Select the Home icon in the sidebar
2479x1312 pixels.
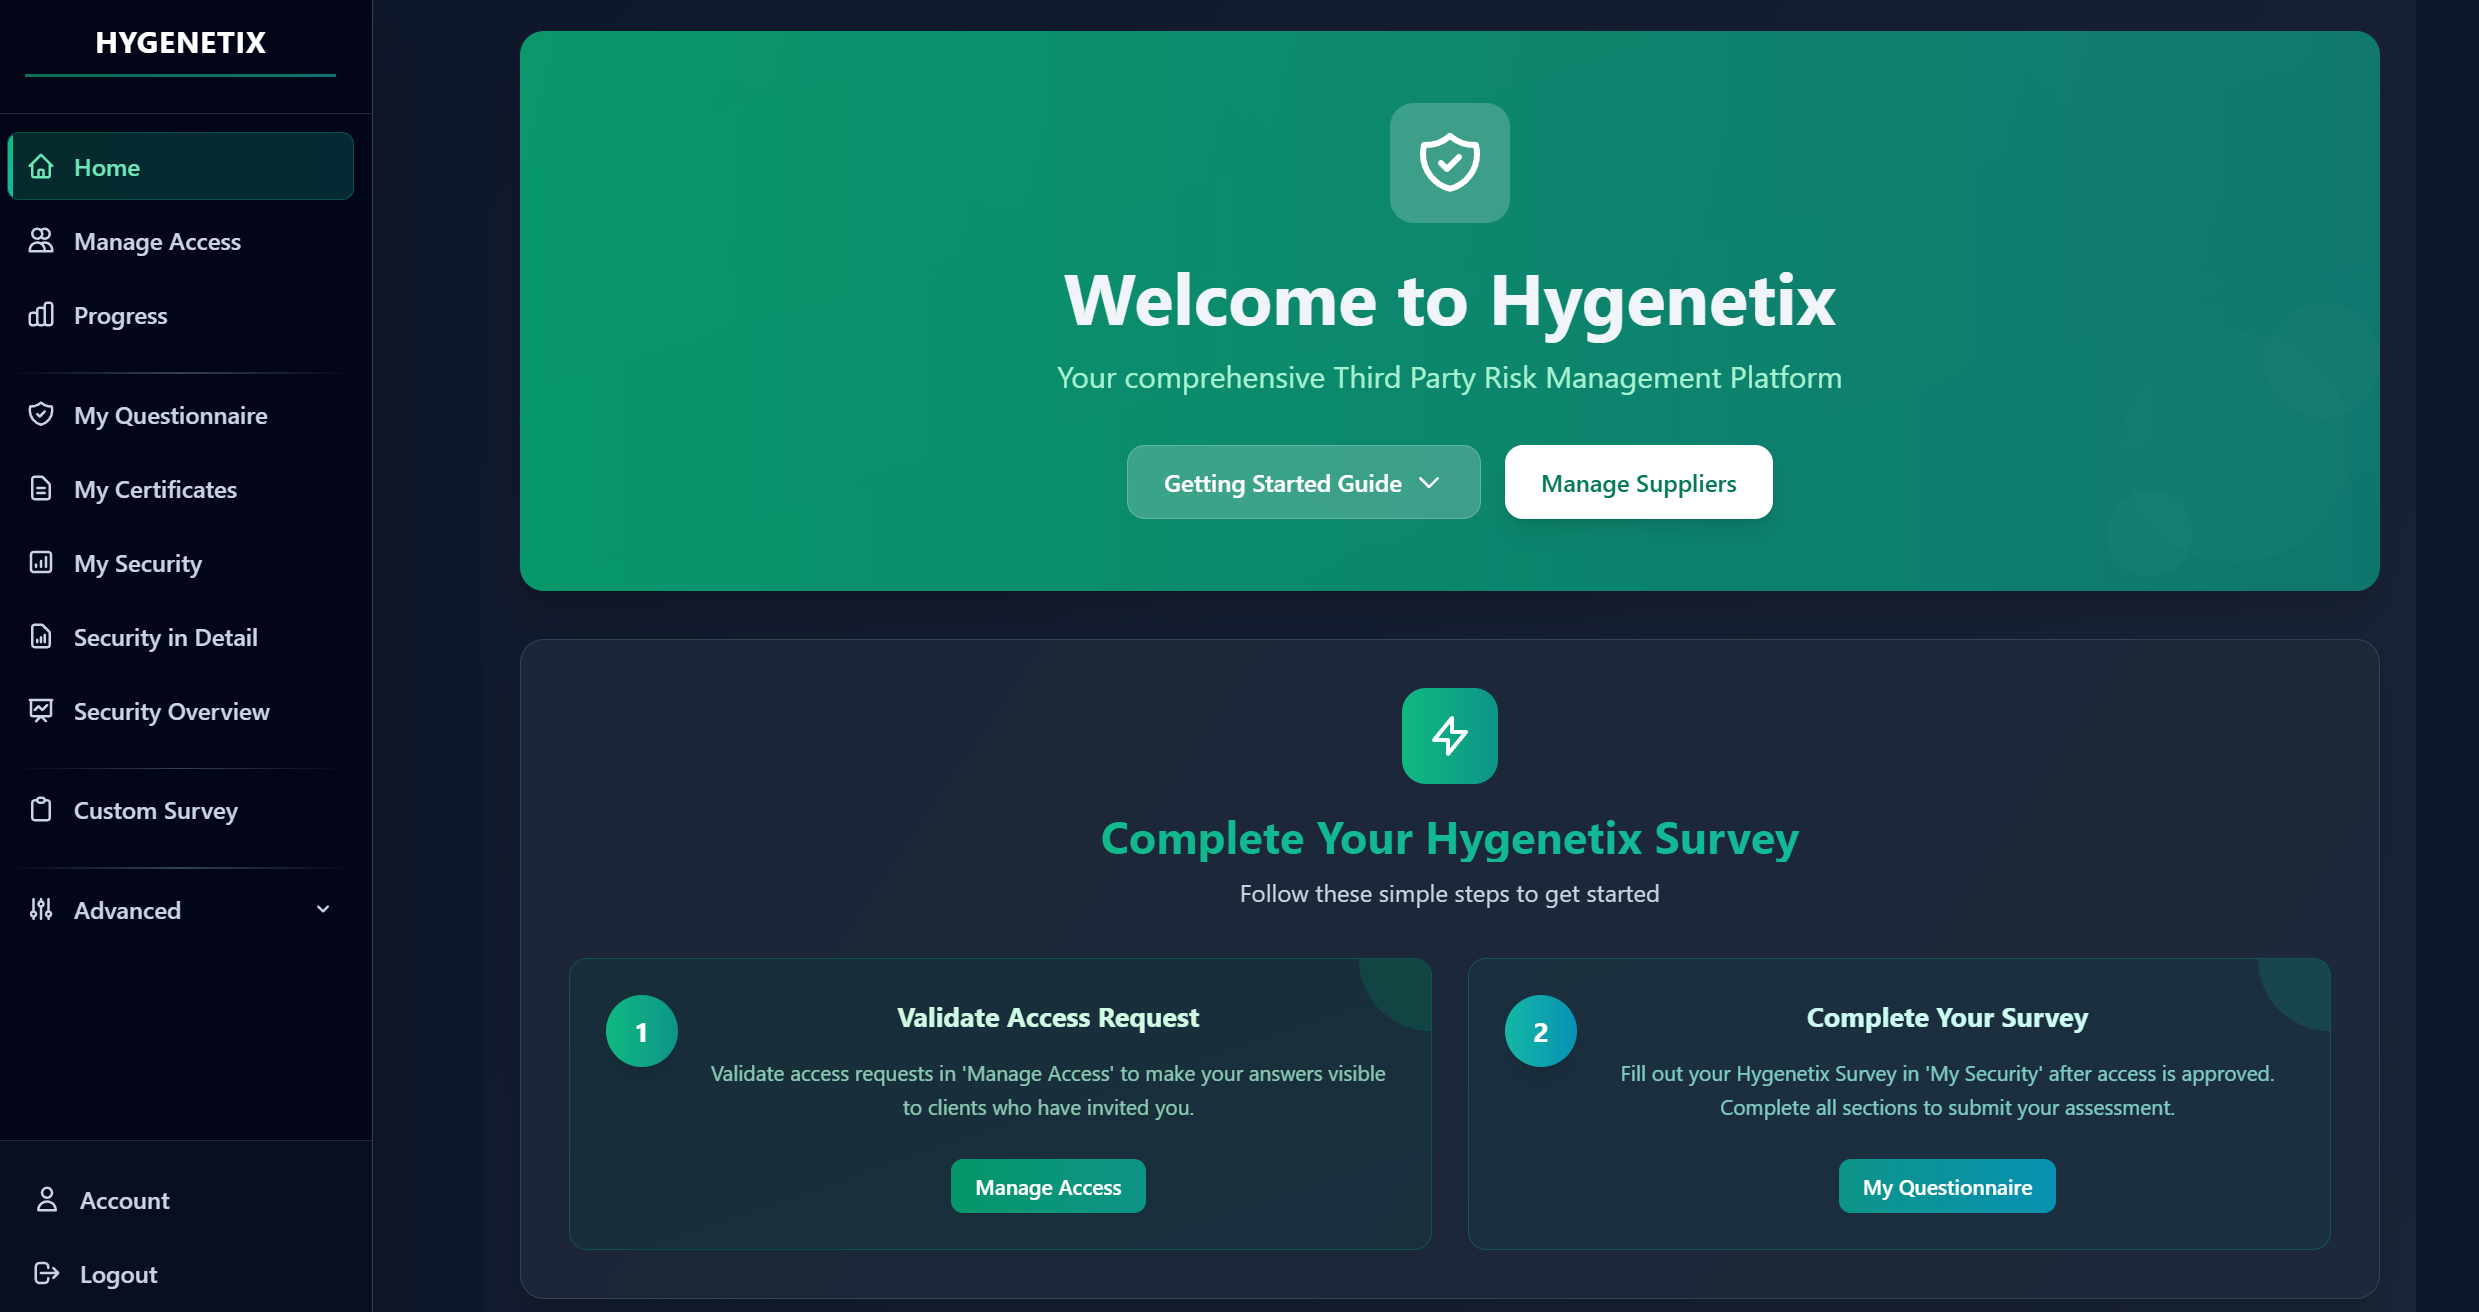[x=41, y=166]
